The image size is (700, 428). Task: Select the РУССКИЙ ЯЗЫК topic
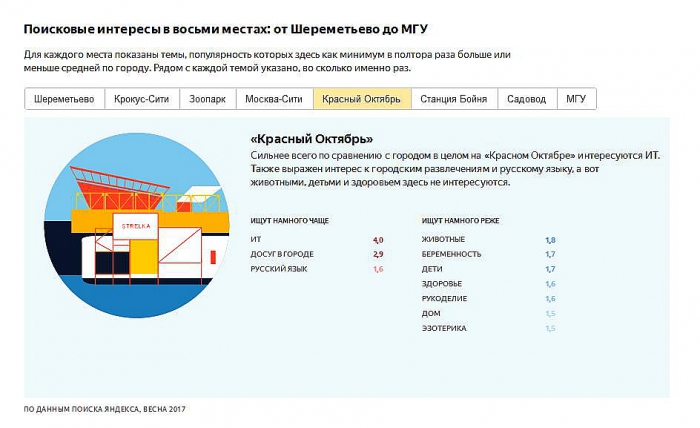pos(279,269)
